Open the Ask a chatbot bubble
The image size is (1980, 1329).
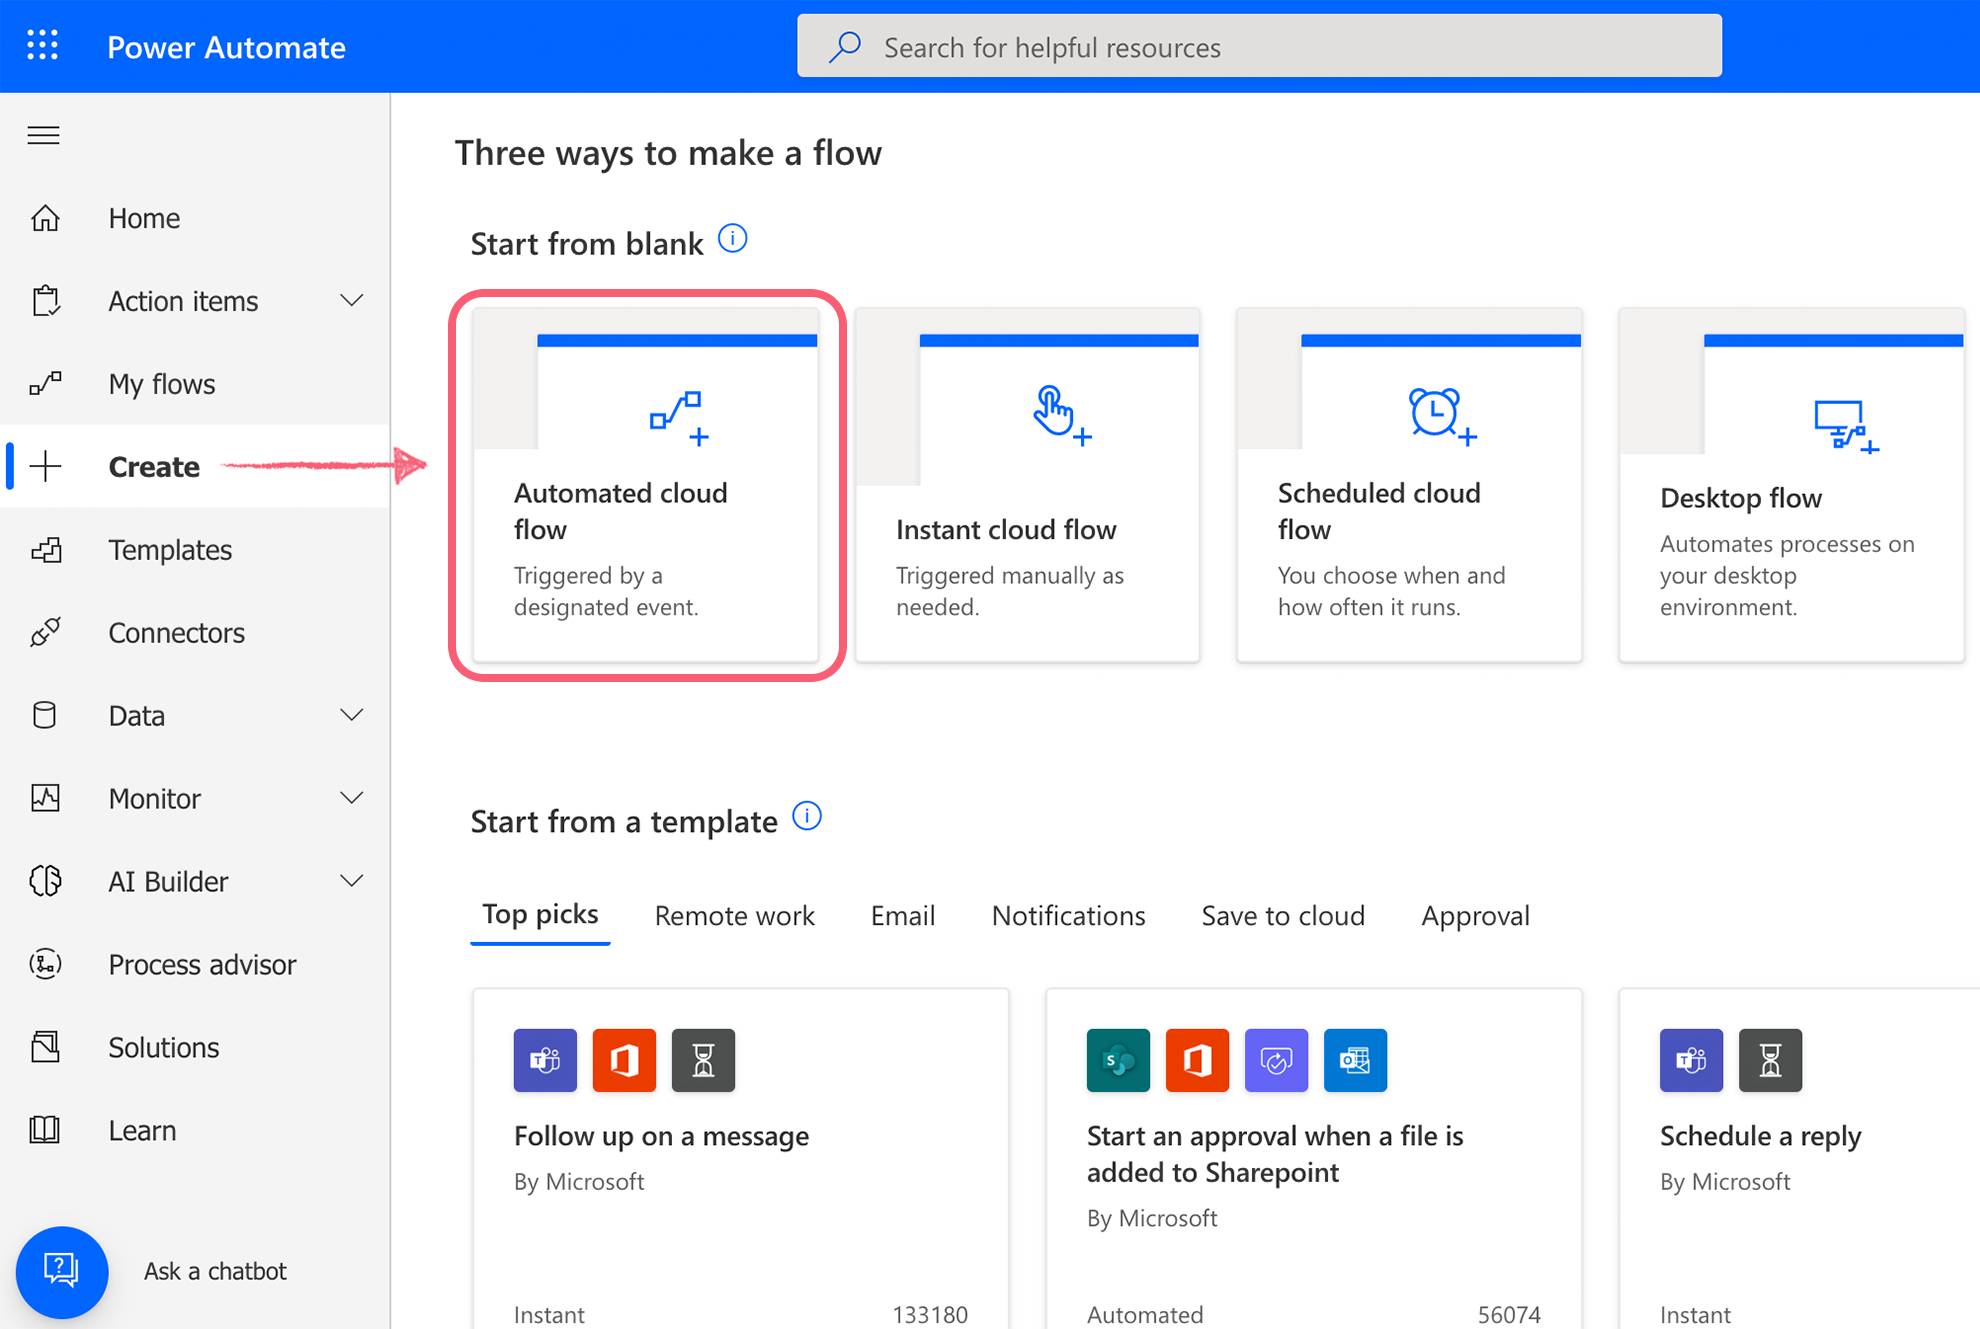coord(62,1272)
